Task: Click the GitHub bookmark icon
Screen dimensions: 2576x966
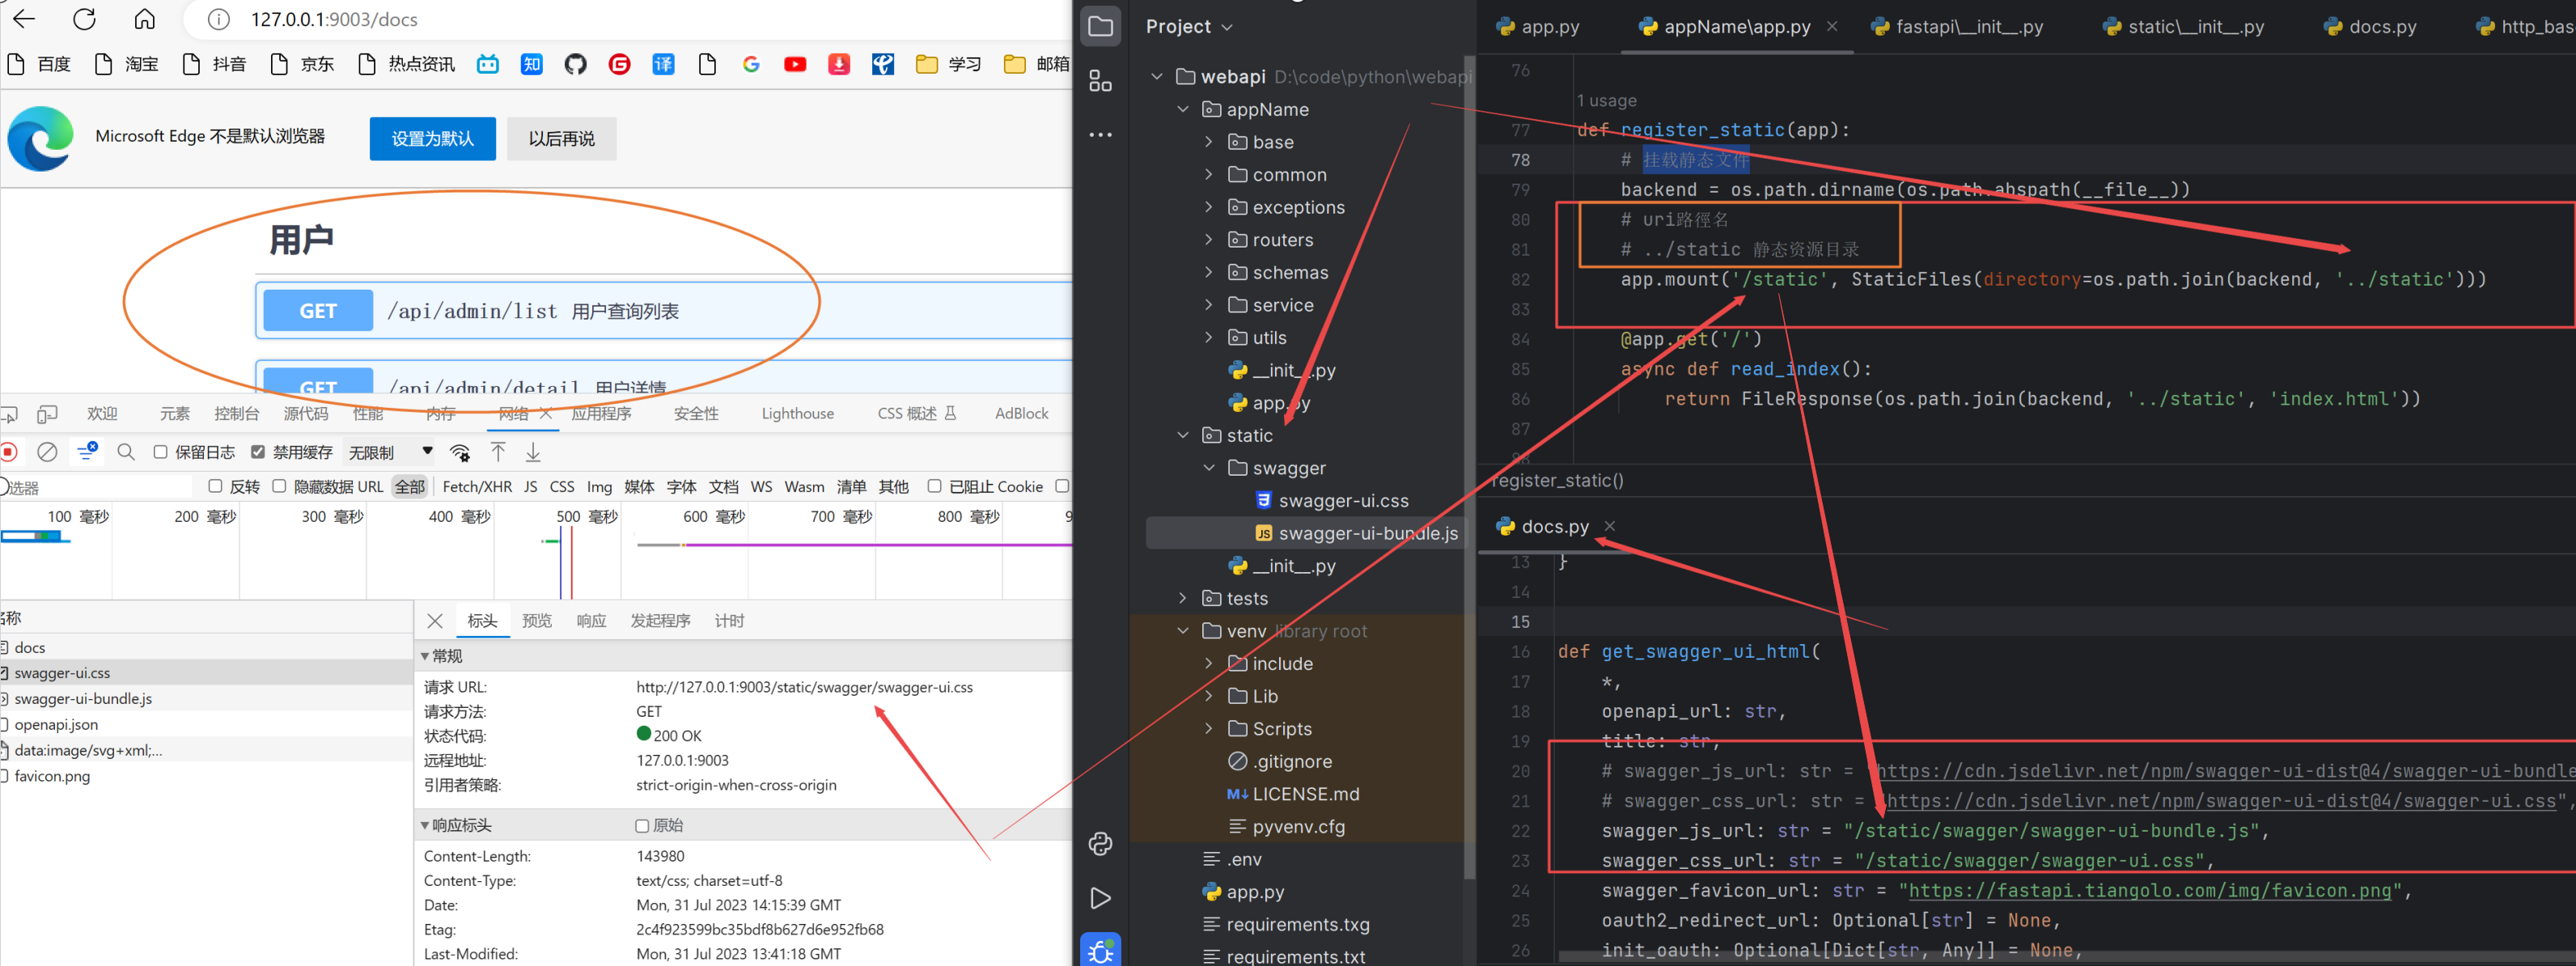Action: 575,64
